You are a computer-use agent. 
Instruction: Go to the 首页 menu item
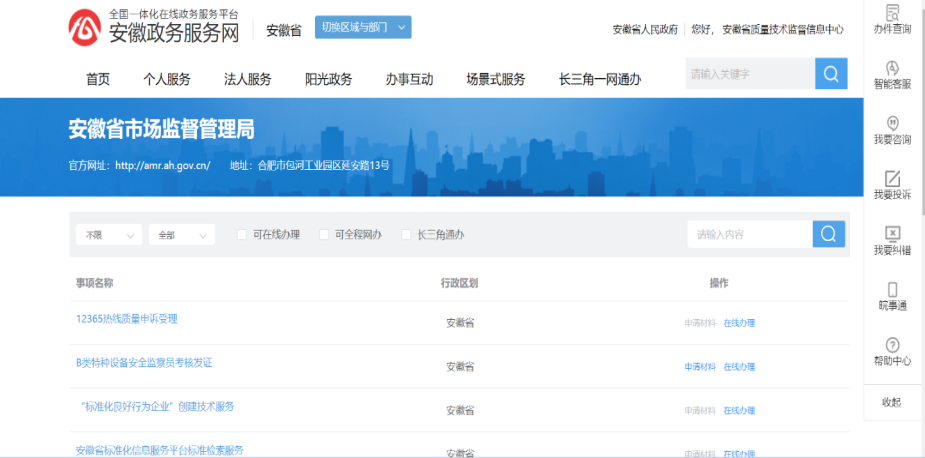98,79
